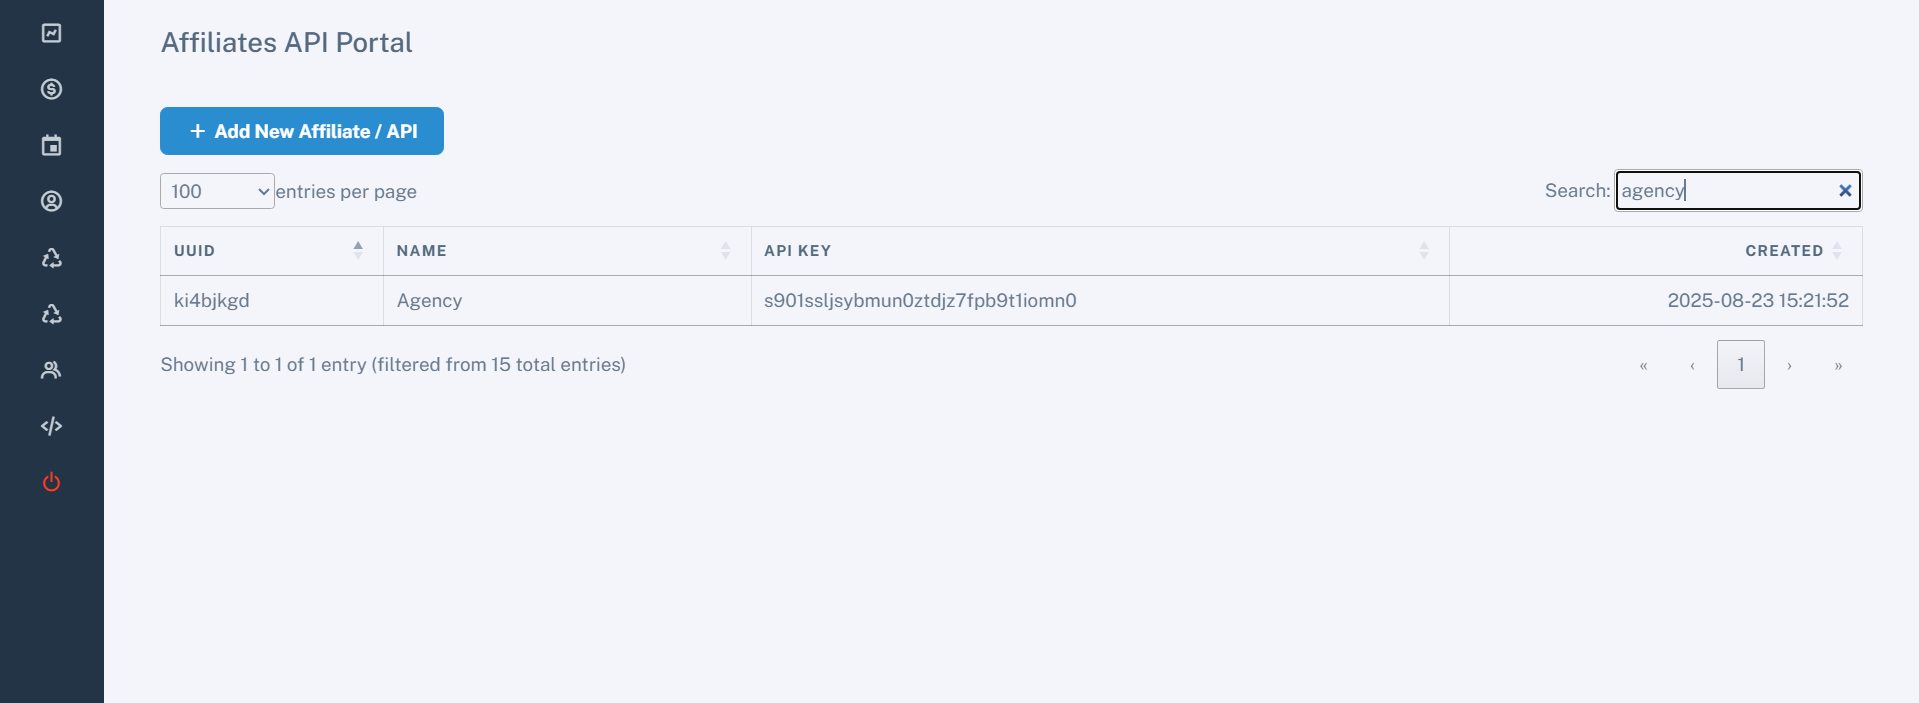Go to page 1 in pagination
This screenshot has width=1919, height=703.
pyautogui.click(x=1740, y=365)
